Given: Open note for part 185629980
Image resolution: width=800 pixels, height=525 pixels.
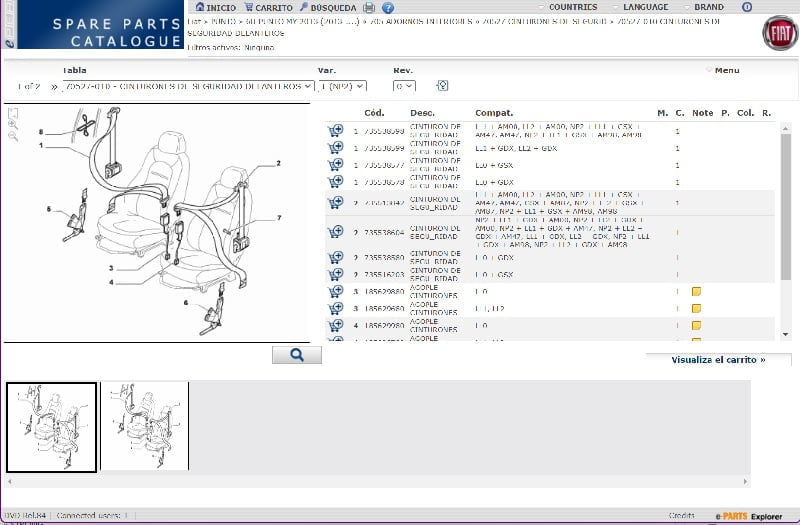Looking at the screenshot, I should pos(696,325).
